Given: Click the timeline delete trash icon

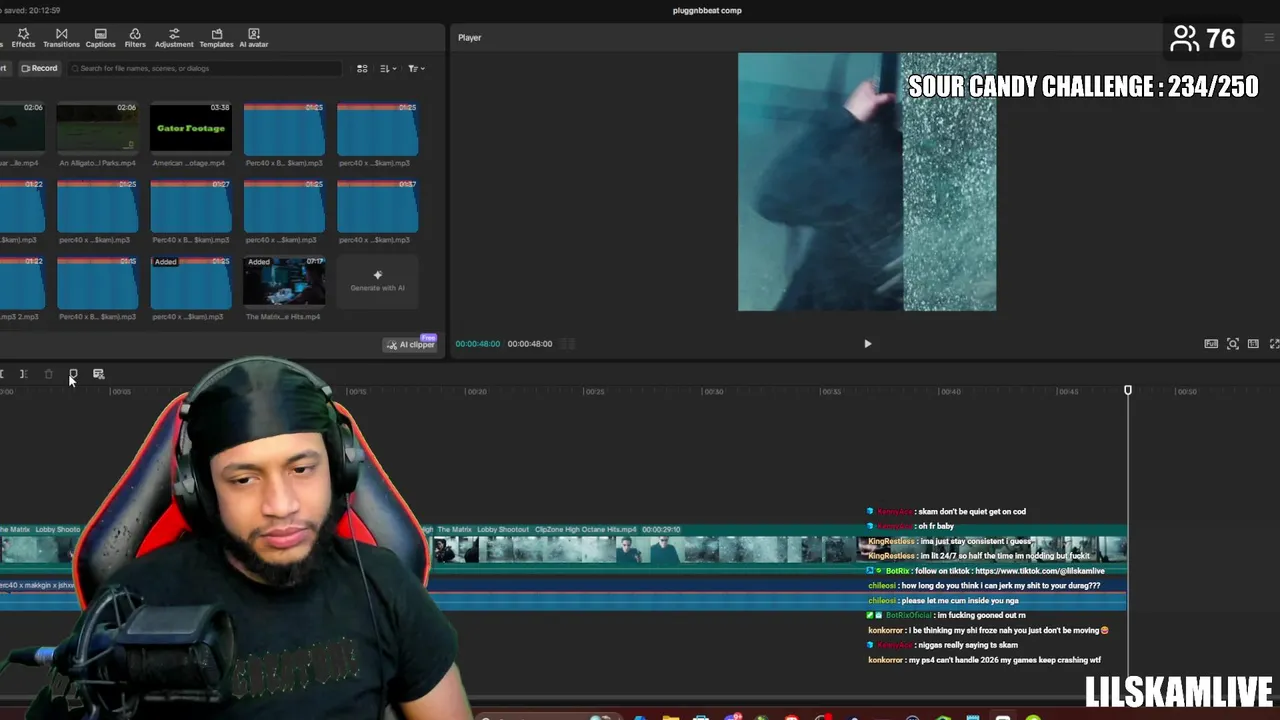Looking at the screenshot, I should 48,374.
